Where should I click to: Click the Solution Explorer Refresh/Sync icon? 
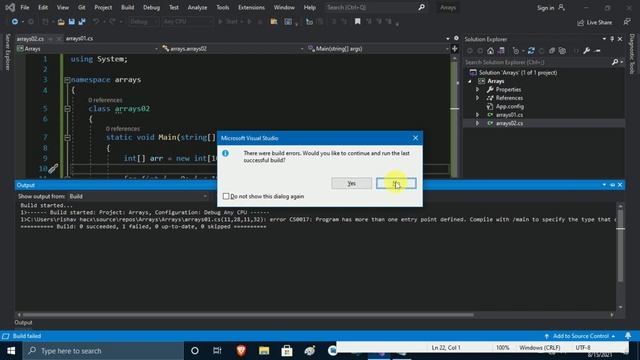point(531,51)
